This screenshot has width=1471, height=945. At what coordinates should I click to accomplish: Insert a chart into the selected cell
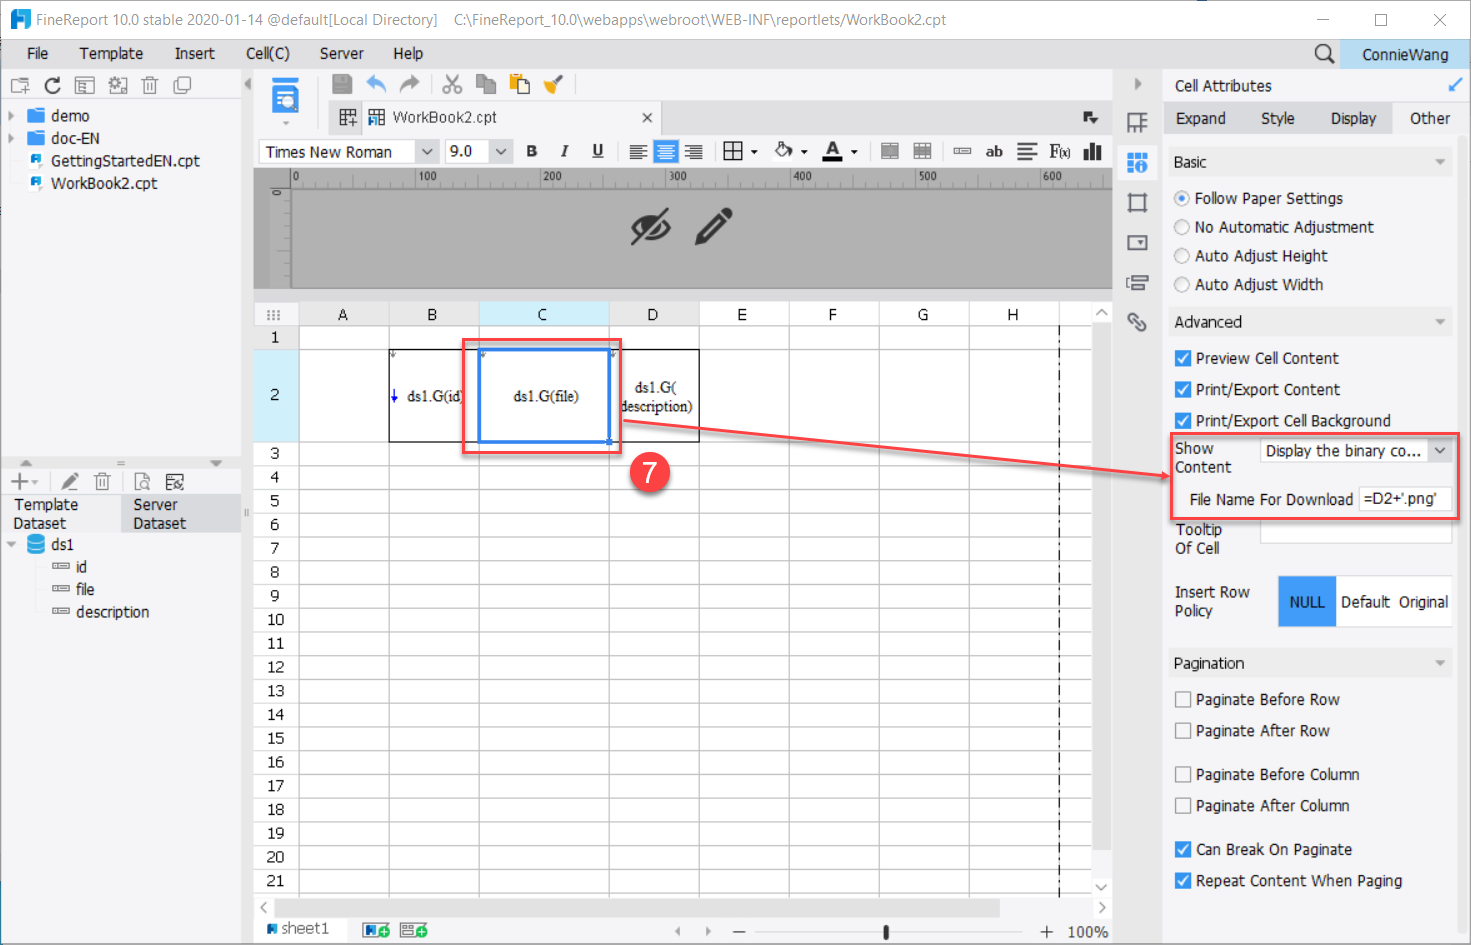click(x=1092, y=151)
